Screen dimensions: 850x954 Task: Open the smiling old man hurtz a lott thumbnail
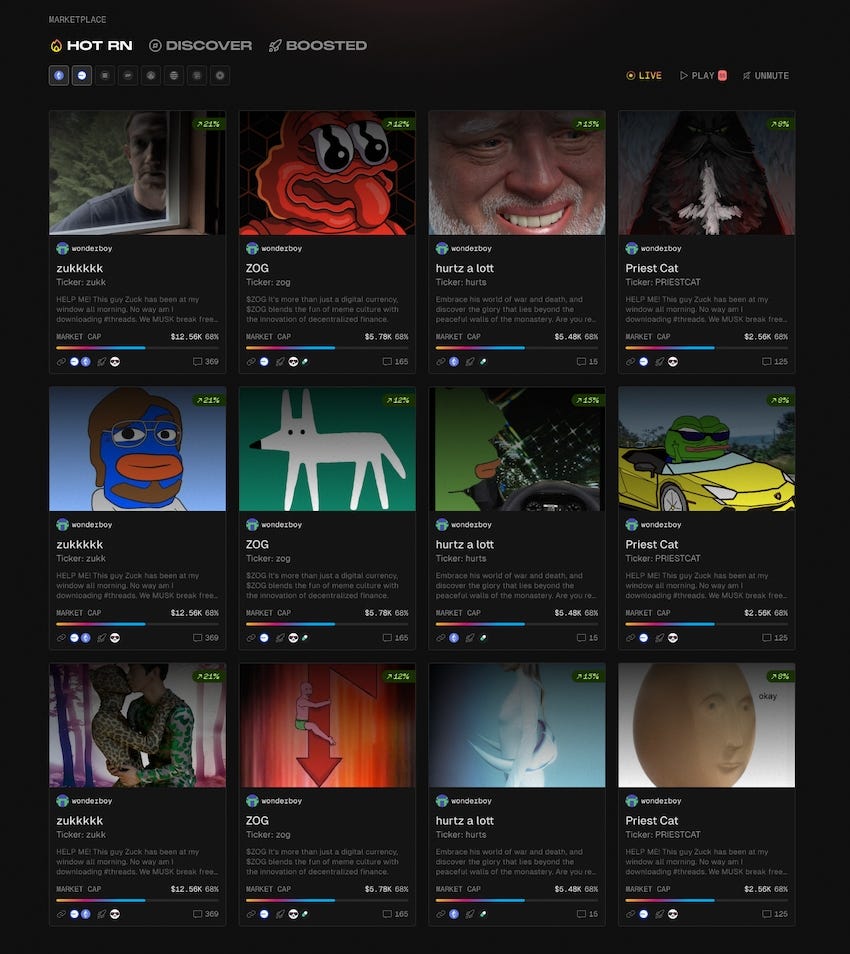pyautogui.click(x=517, y=173)
